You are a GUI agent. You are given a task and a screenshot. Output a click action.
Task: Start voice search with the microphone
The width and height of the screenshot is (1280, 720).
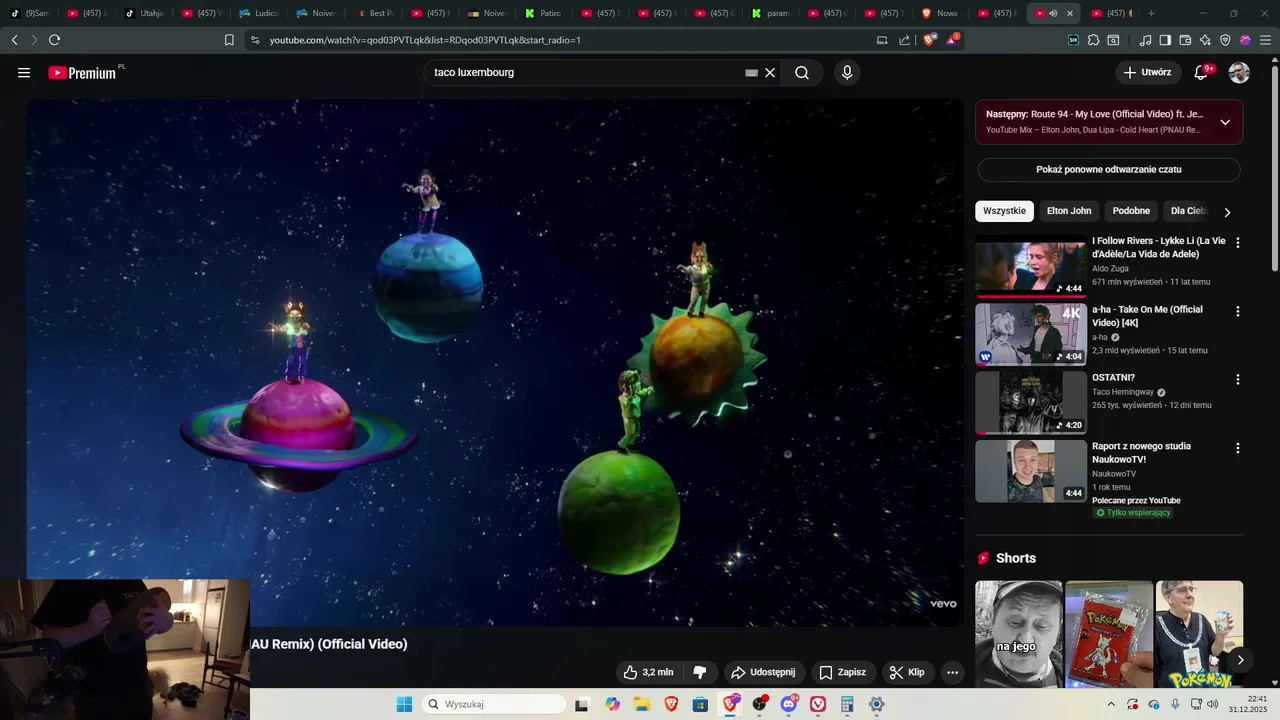click(x=847, y=73)
